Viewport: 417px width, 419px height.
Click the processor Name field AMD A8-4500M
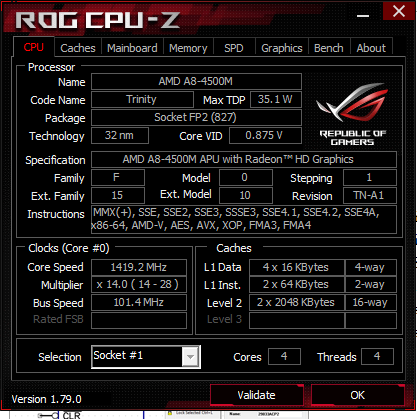click(196, 82)
